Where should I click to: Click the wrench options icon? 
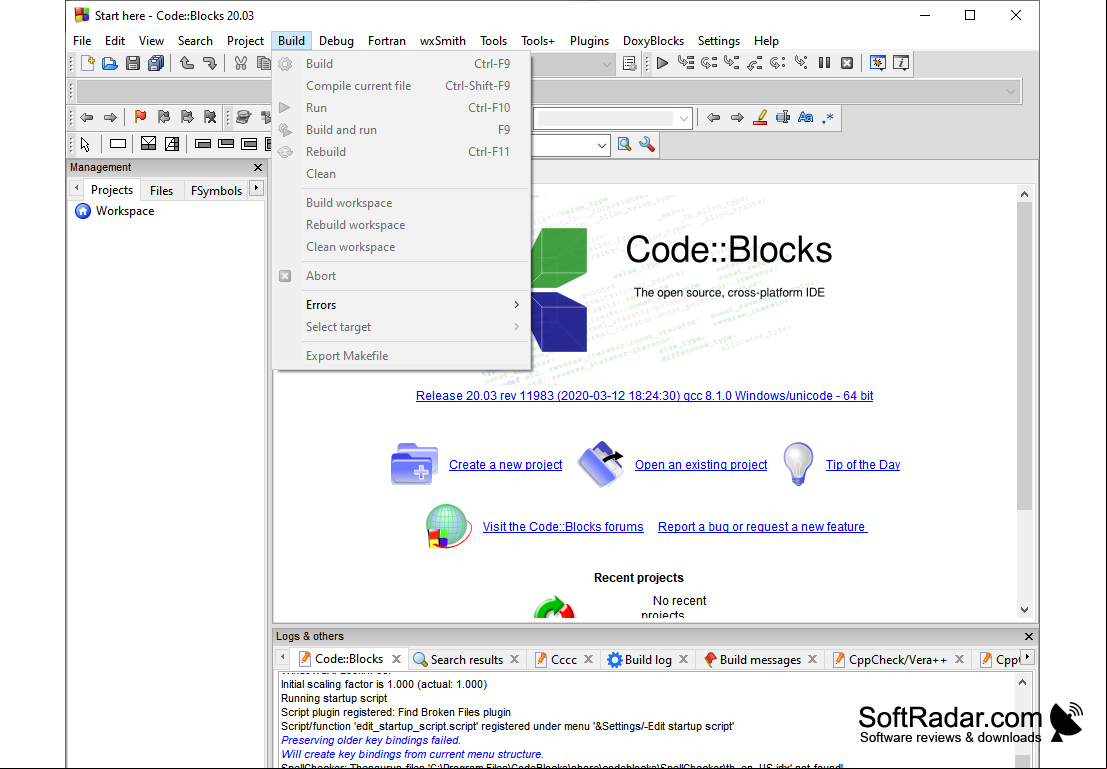(647, 145)
